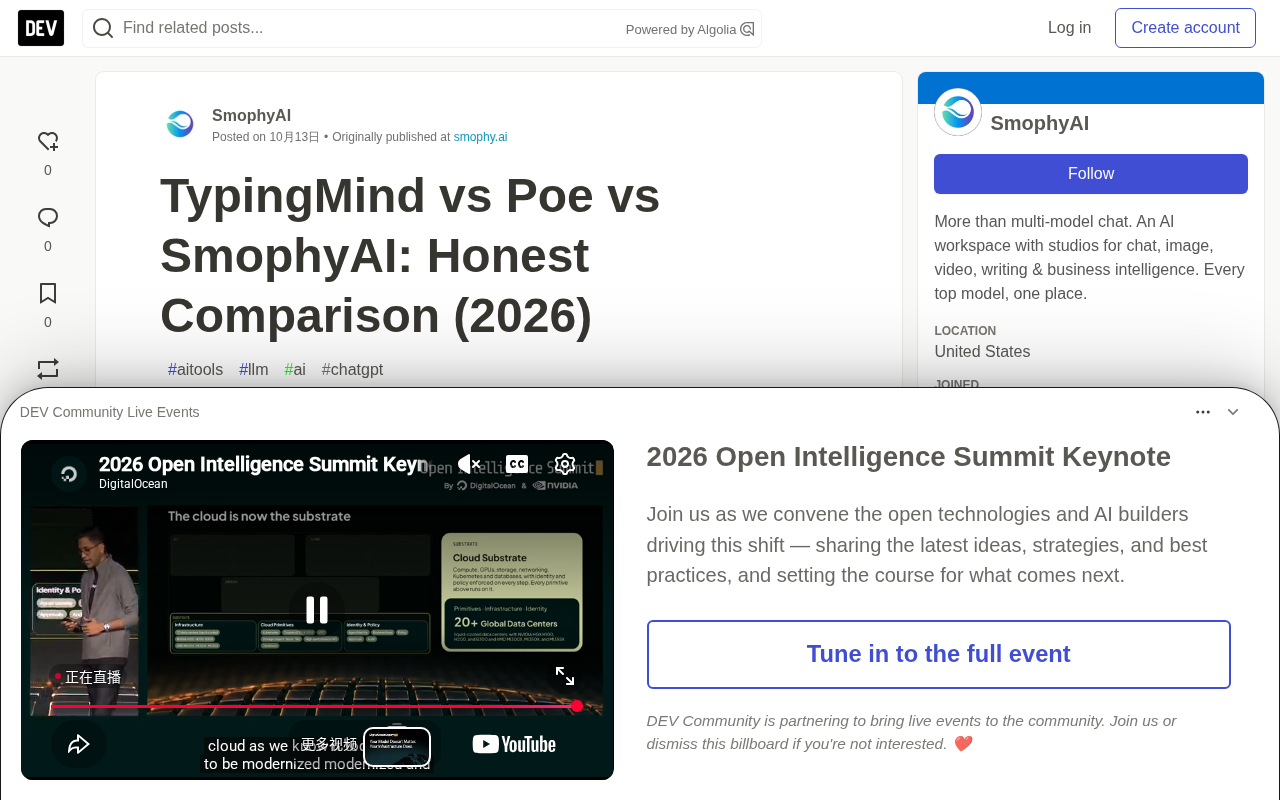Open the #llm tag
Screen dimensions: 1280x800
click(x=254, y=370)
